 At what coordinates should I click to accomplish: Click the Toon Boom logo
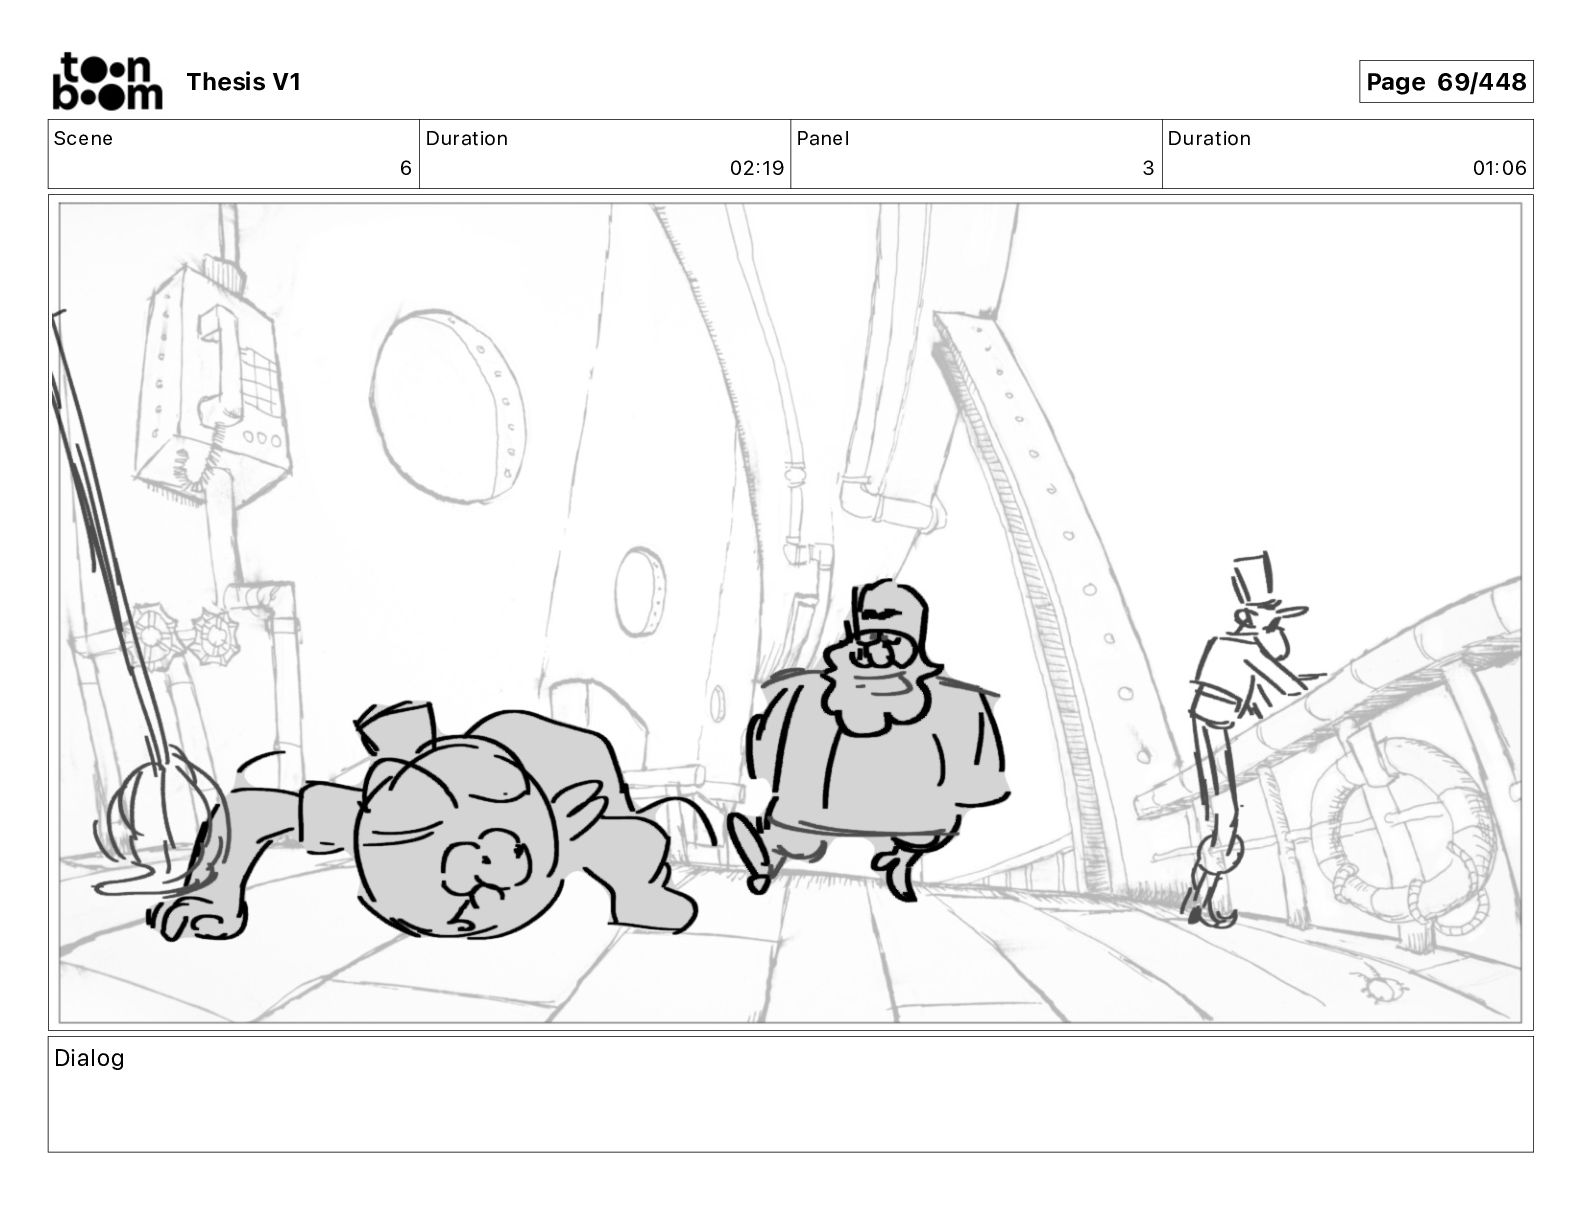(x=107, y=81)
